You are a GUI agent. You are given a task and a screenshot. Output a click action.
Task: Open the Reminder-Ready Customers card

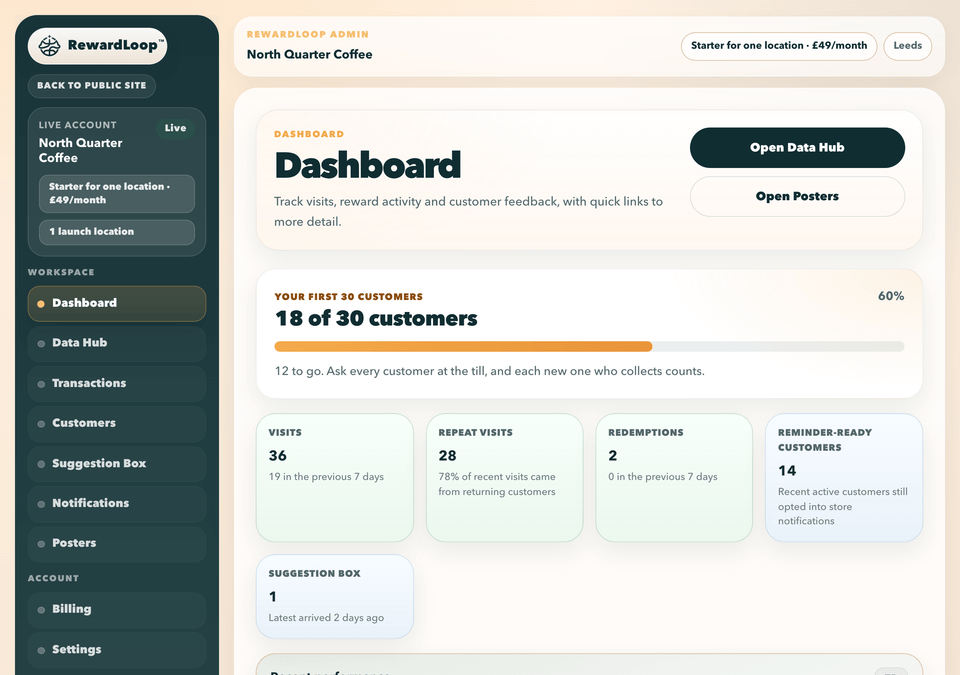pyautogui.click(x=844, y=478)
